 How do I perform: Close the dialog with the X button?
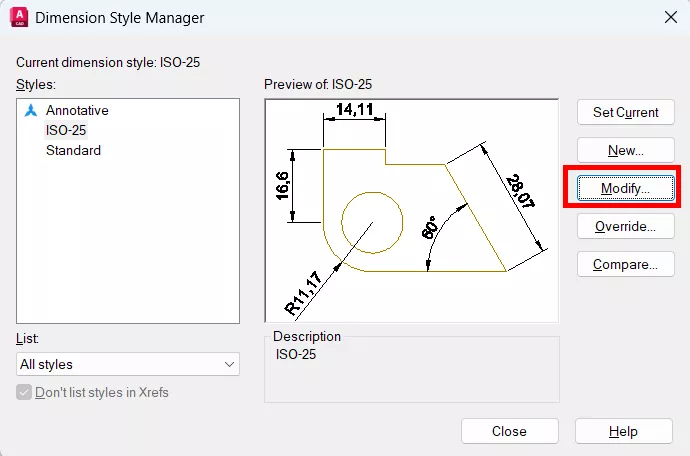669,17
